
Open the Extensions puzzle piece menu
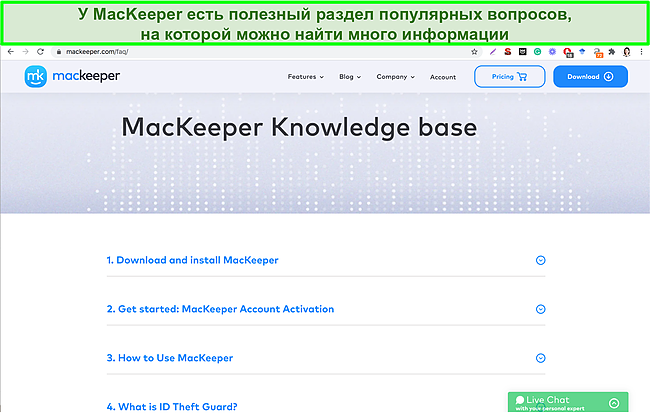point(612,52)
